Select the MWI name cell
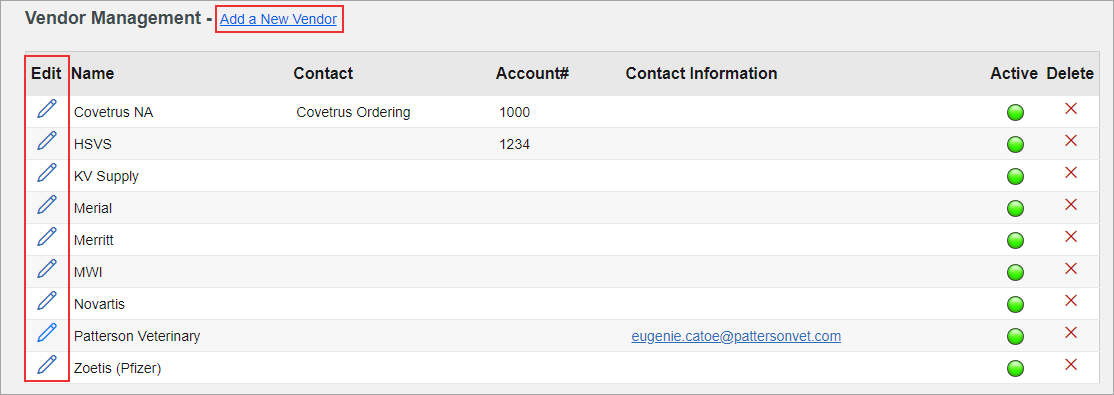Screen dimensions: 1114x395 point(89,272)
